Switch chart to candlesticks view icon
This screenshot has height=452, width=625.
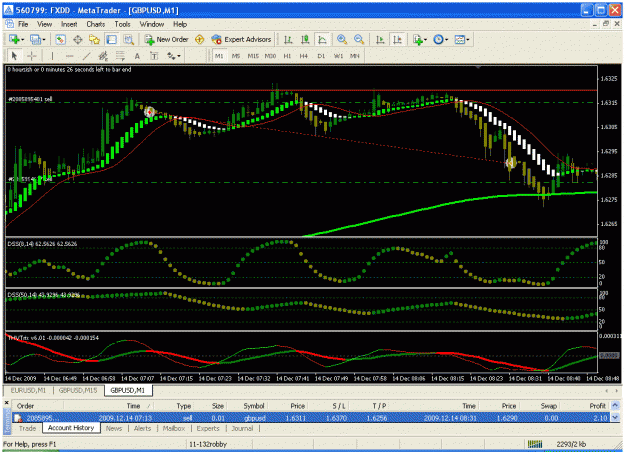(x=305, y=39)
